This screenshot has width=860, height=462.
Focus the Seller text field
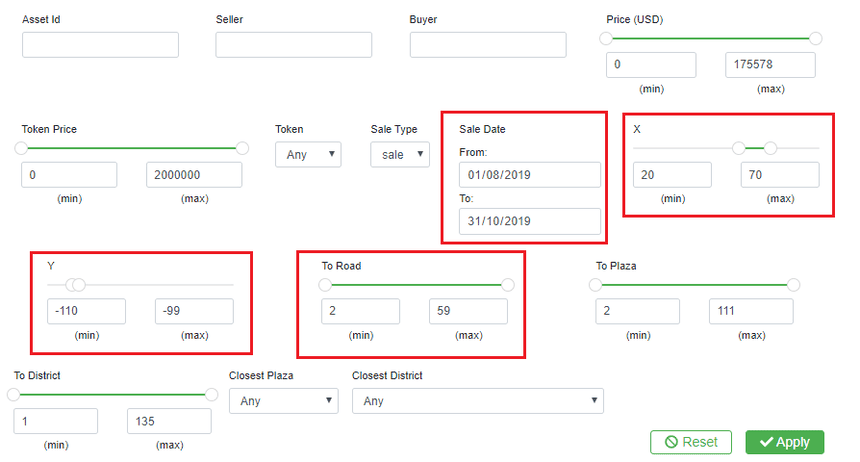pyautogui.click(x=293, y=45)
